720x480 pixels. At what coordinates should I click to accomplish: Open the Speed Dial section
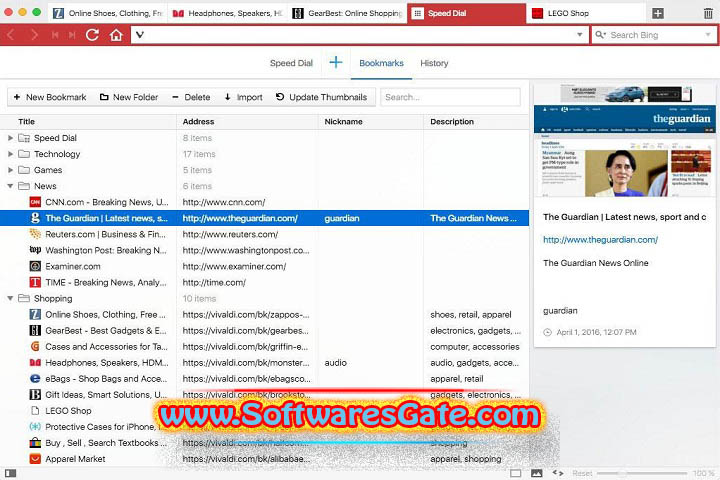[291, 63]
